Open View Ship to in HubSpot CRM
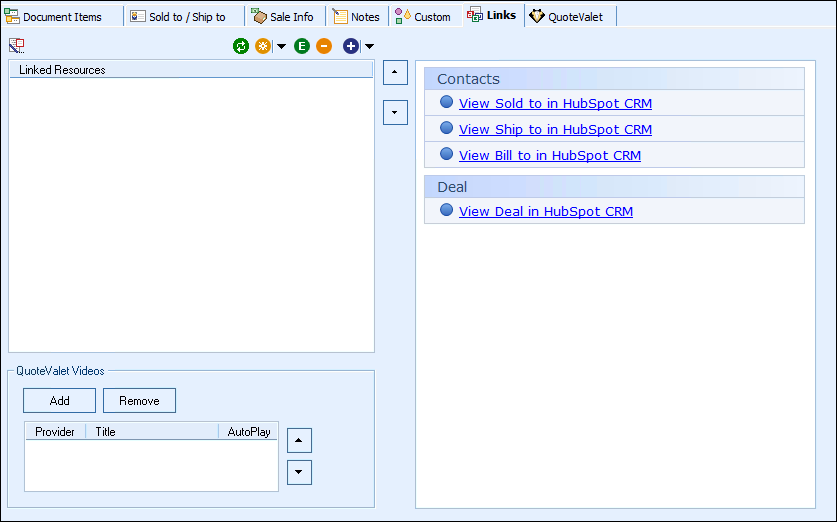Viewport: 837px width, 522px height. pyautogui.click(x=555, y=130)
